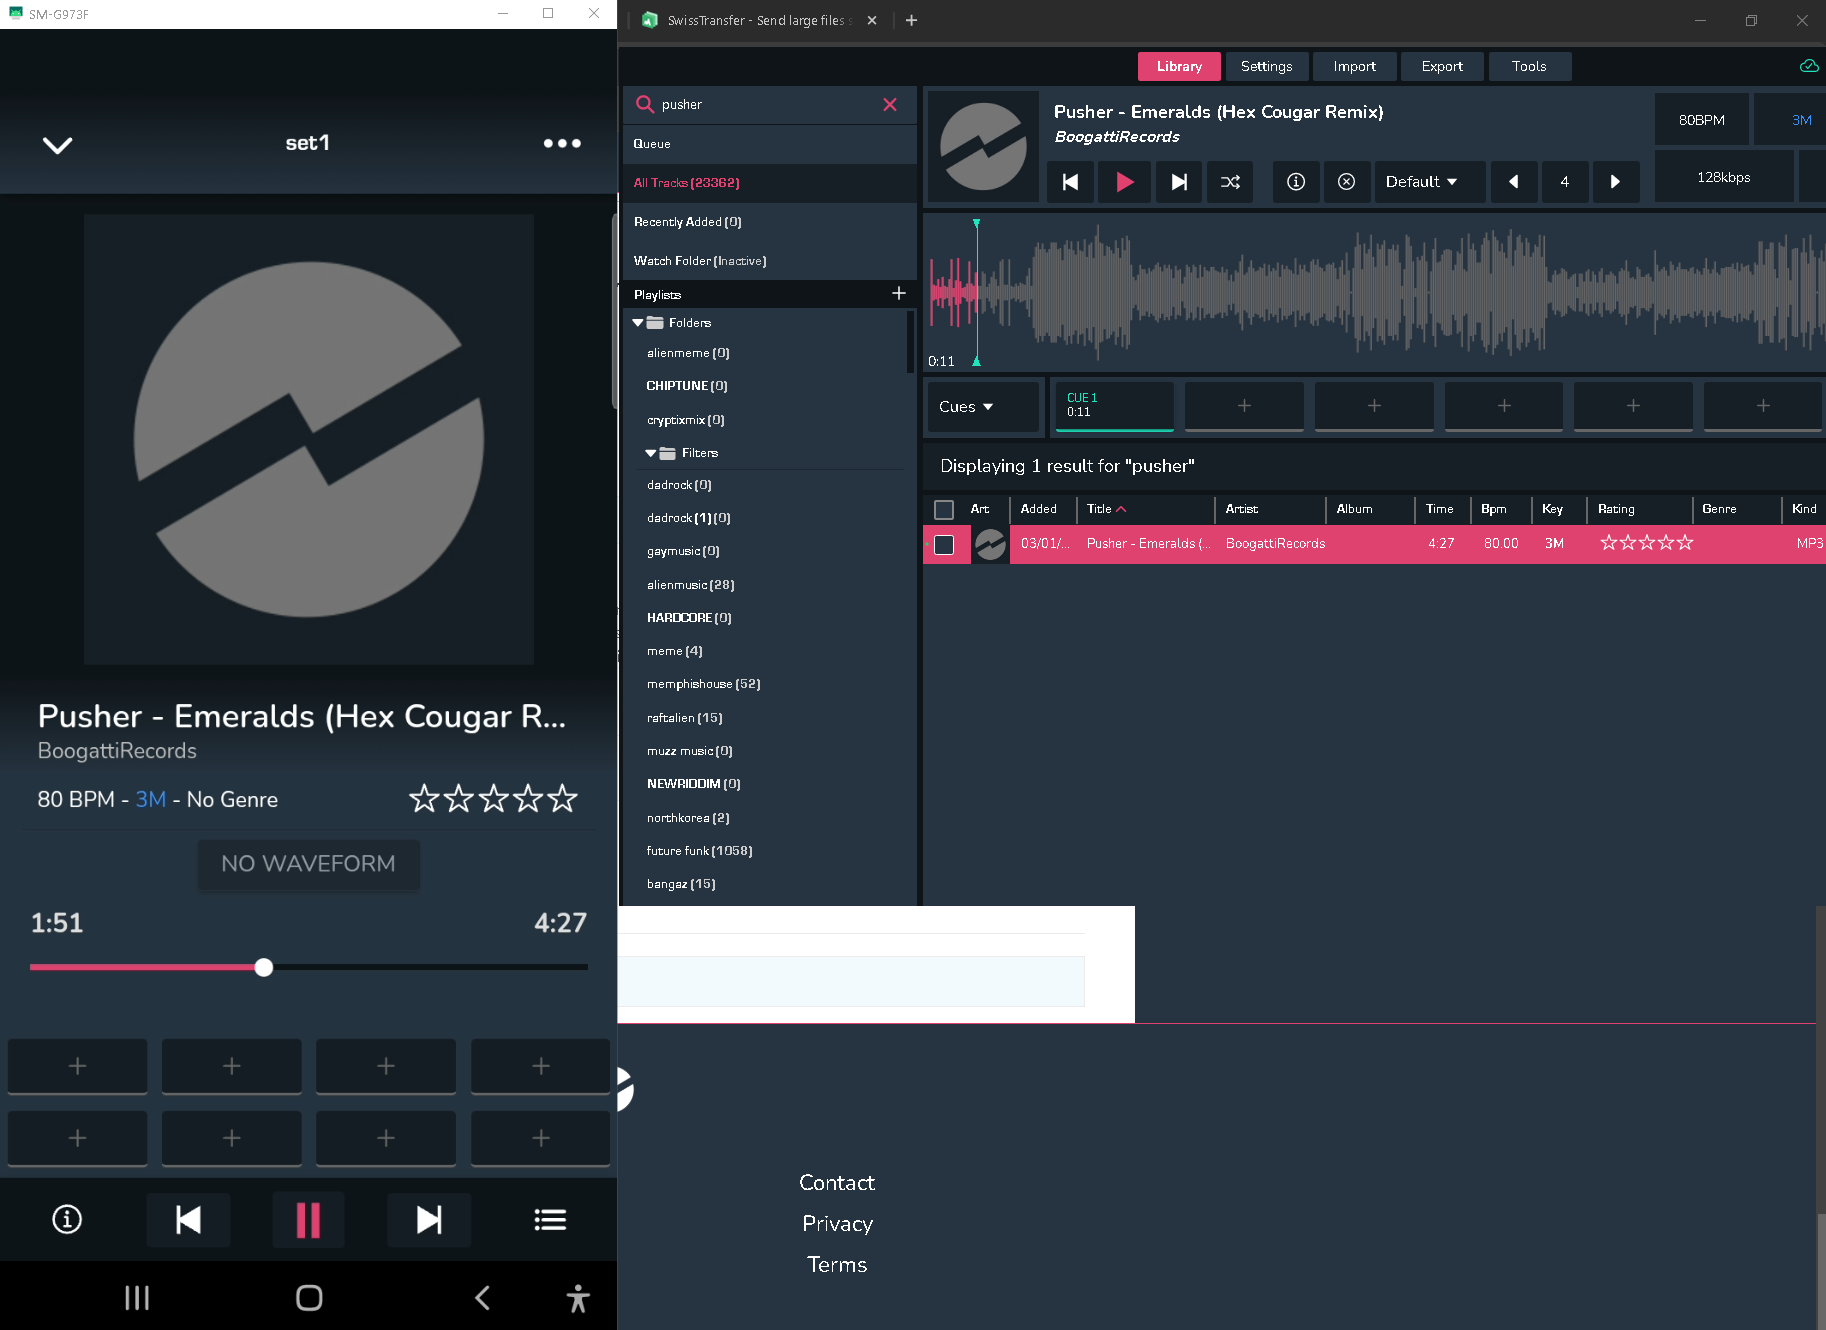Image resolution: width=1826 pixels, height=1330 pixels.
Task: Open the queue list icon on phone
Action: click(550, 1220)
